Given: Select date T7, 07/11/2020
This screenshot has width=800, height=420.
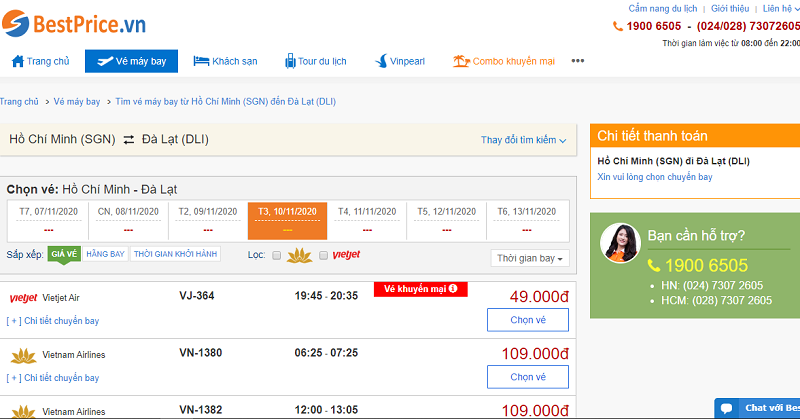Looking at the screenshot, I should pyautogui.click(x=48, y=220).
